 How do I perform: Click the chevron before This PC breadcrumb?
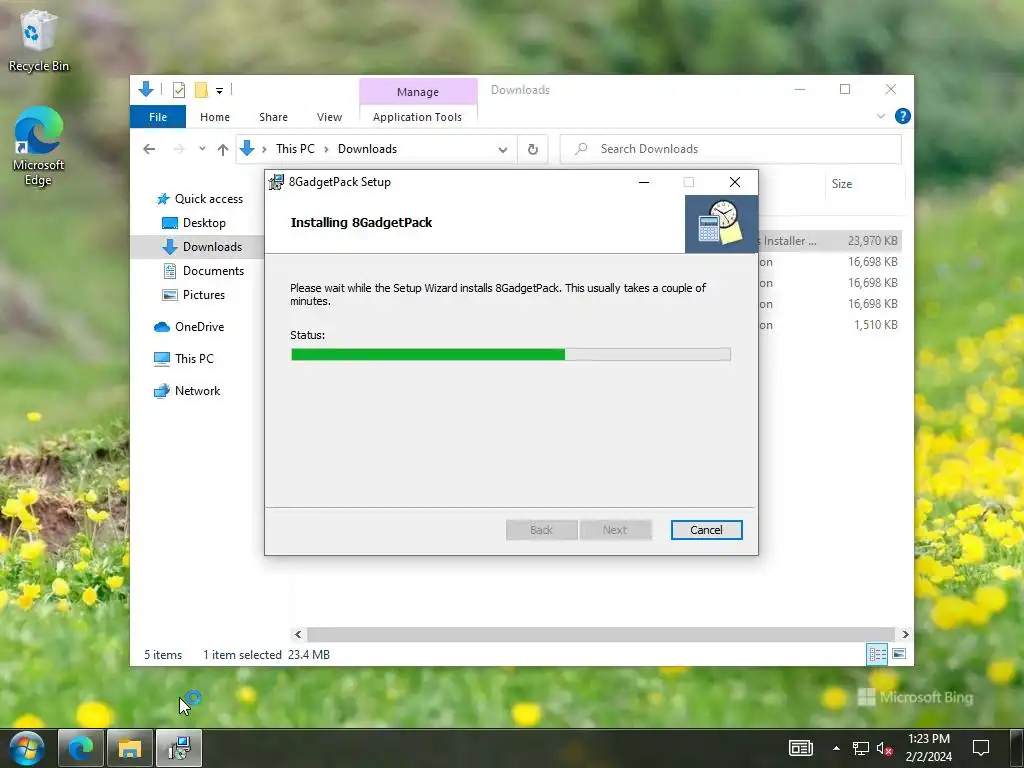(x=264, y=150)
